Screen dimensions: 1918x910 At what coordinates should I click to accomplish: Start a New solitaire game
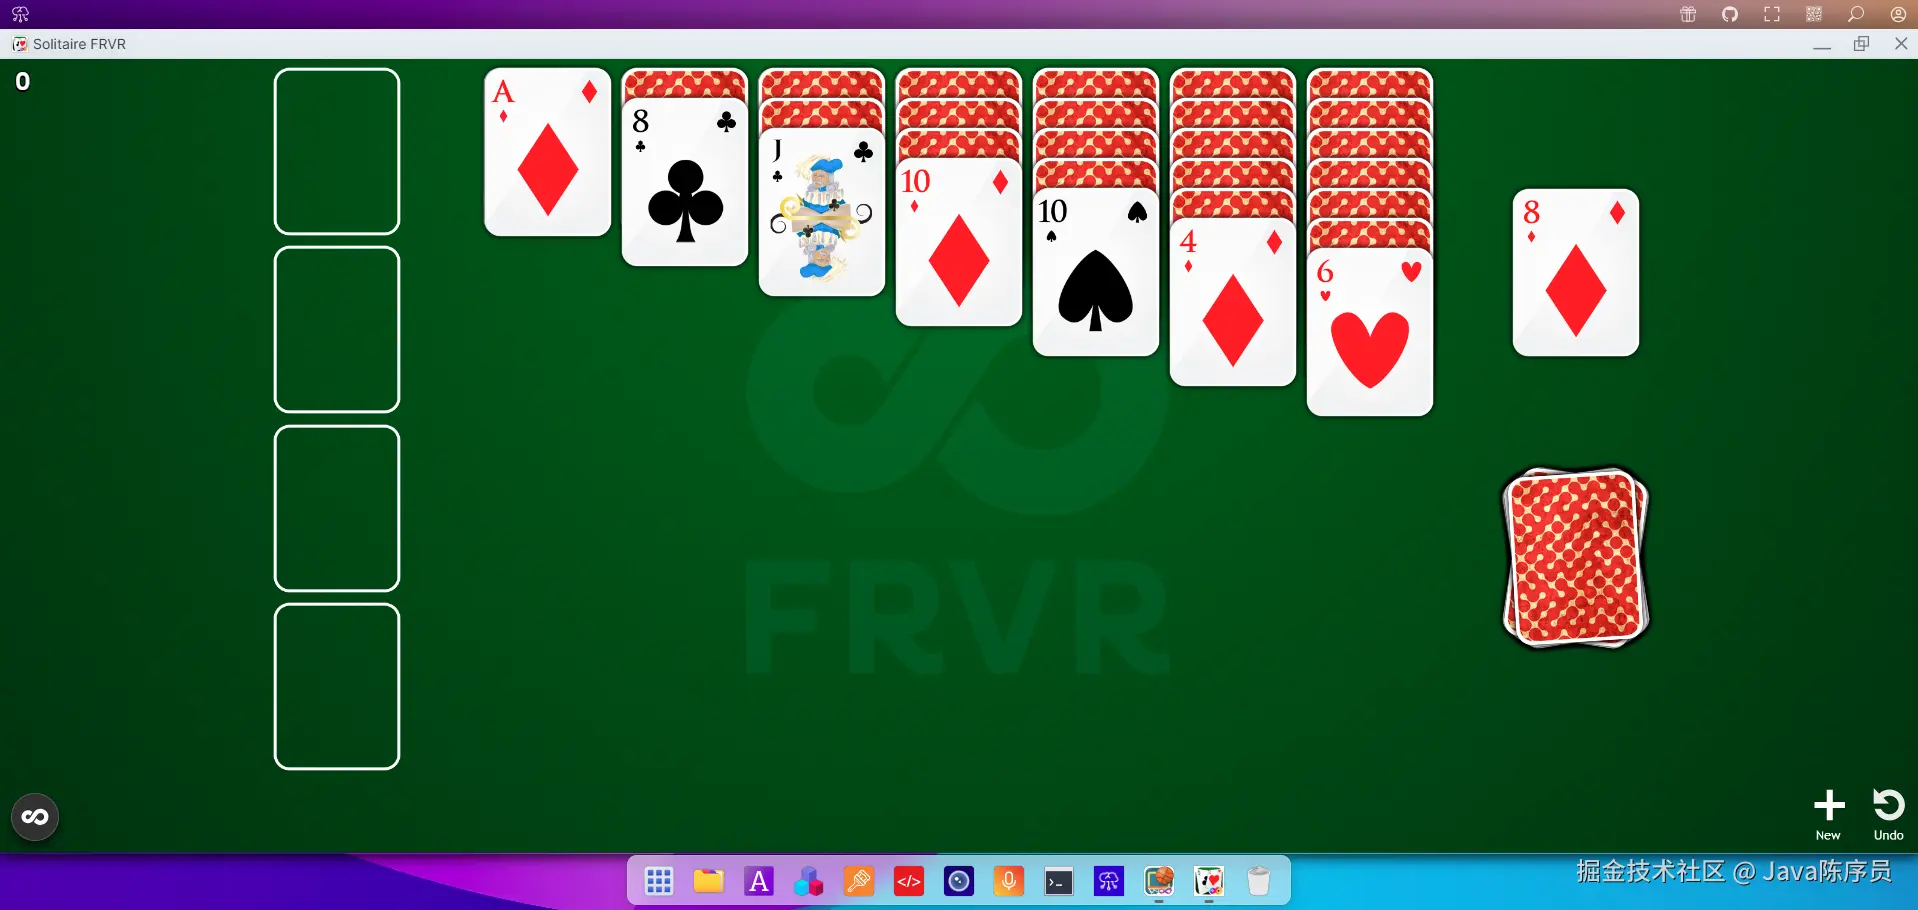click(1829, 814)
